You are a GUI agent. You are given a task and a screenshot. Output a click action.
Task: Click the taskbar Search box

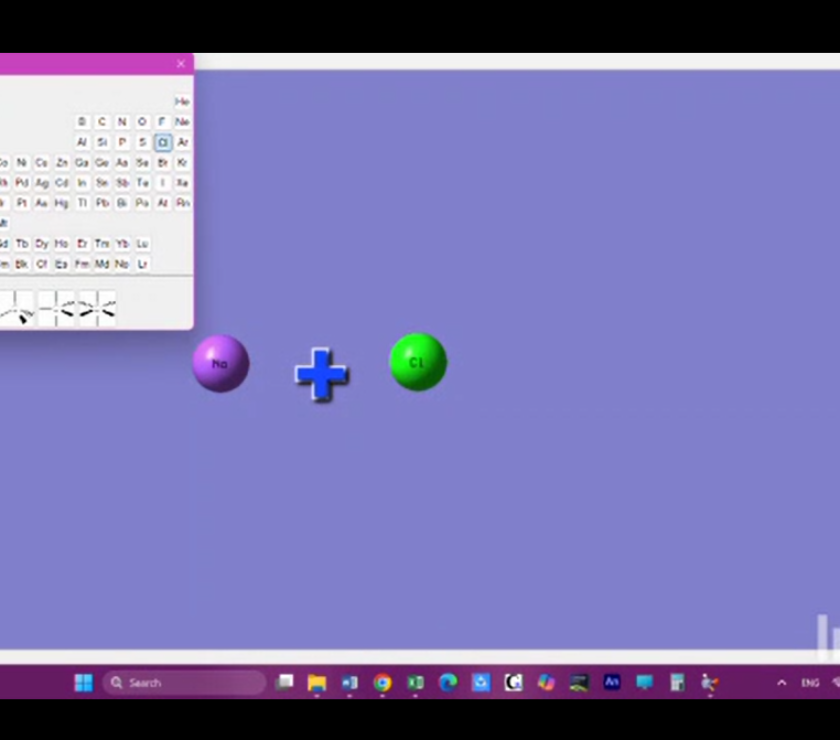[x=184, y=683]
